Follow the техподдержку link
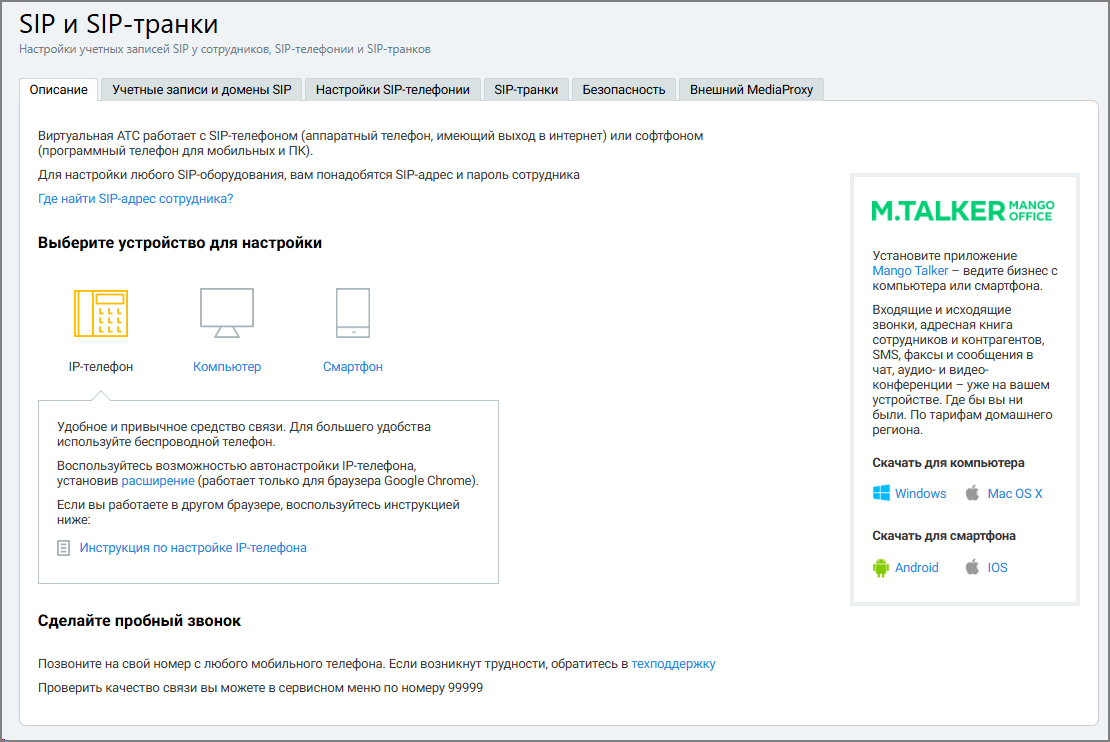The image size is (1110, 742). point(673,664)
